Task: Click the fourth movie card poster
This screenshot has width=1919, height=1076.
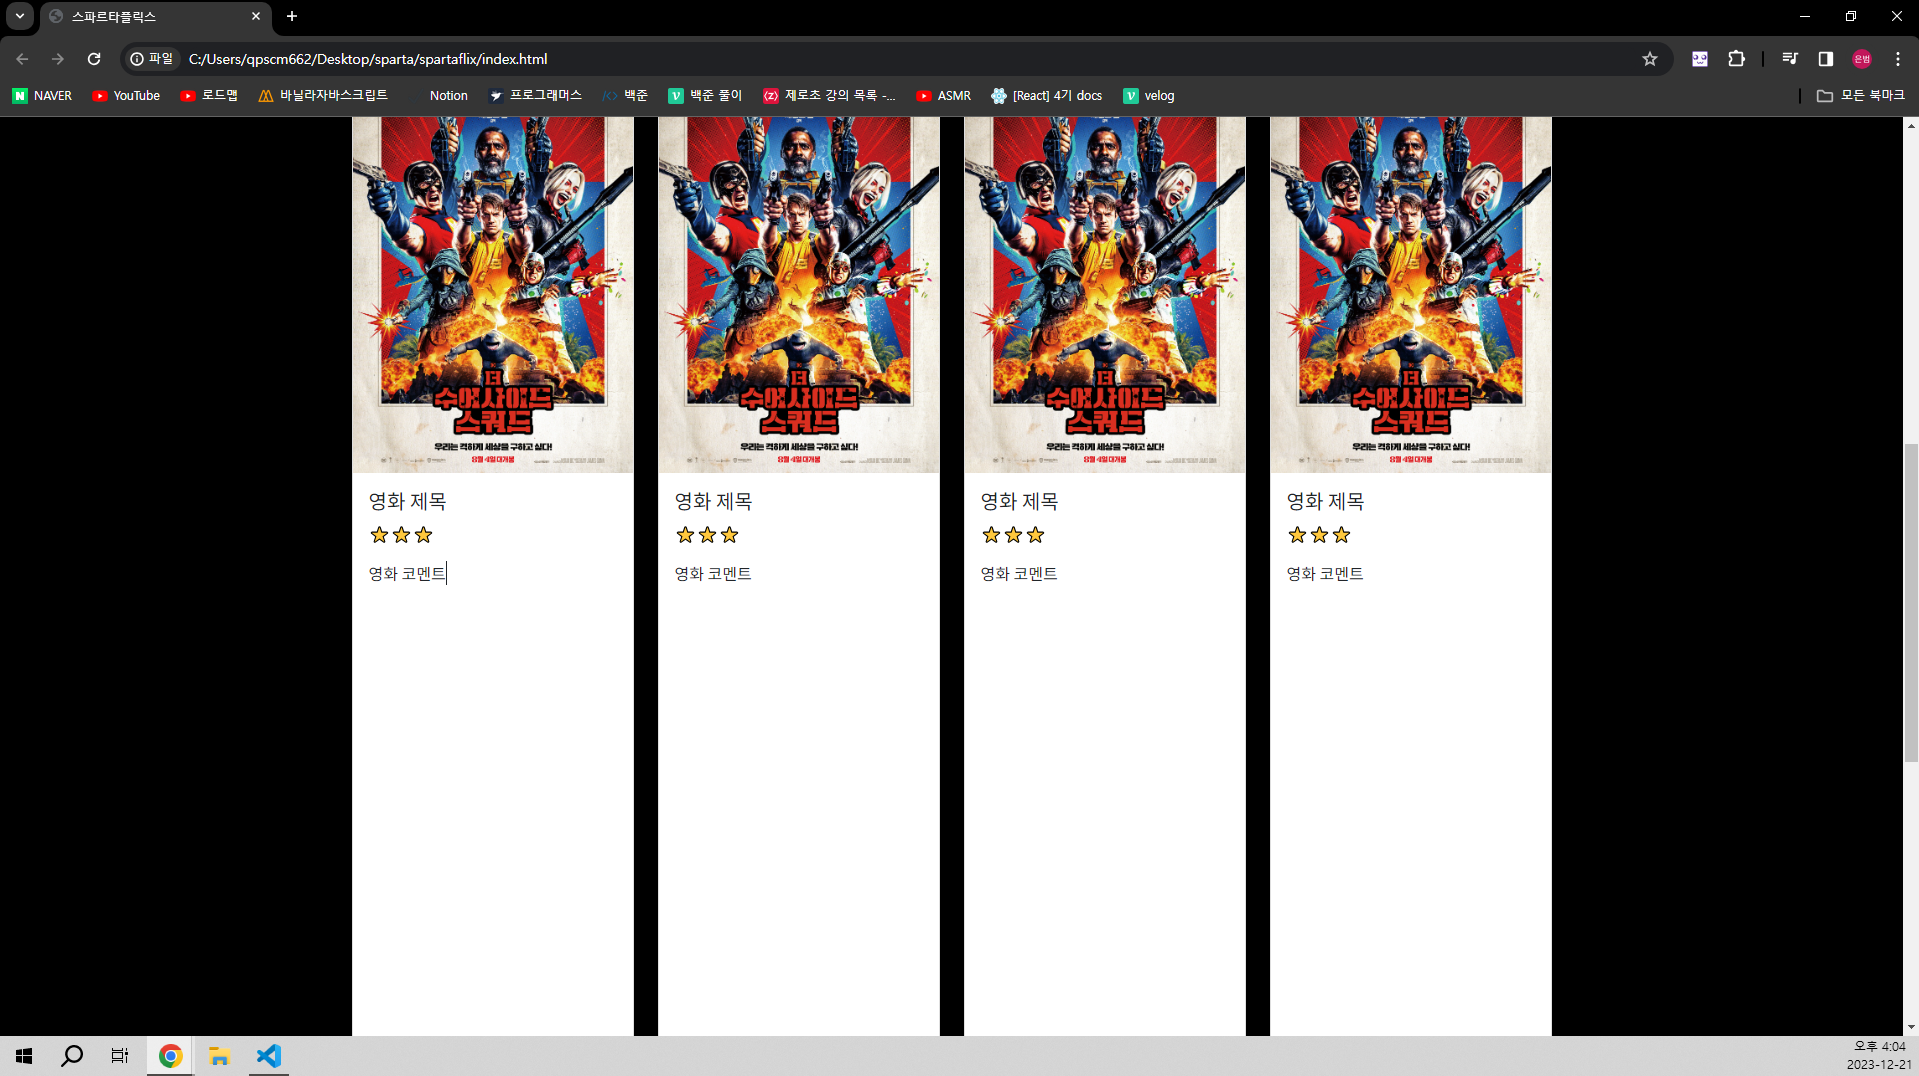Action: (1411, 294)
